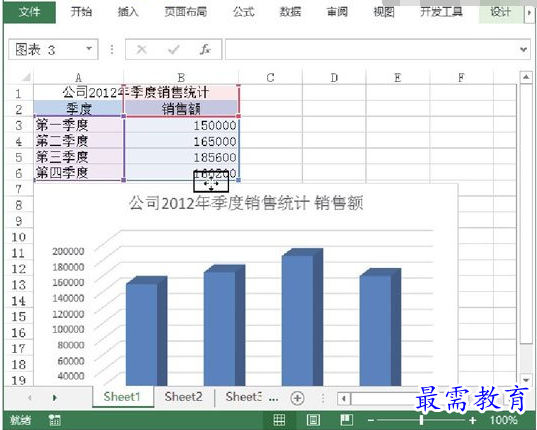Add a new sheet with plus button
This screenshot has width=537, height=430.
coord(297,398)
